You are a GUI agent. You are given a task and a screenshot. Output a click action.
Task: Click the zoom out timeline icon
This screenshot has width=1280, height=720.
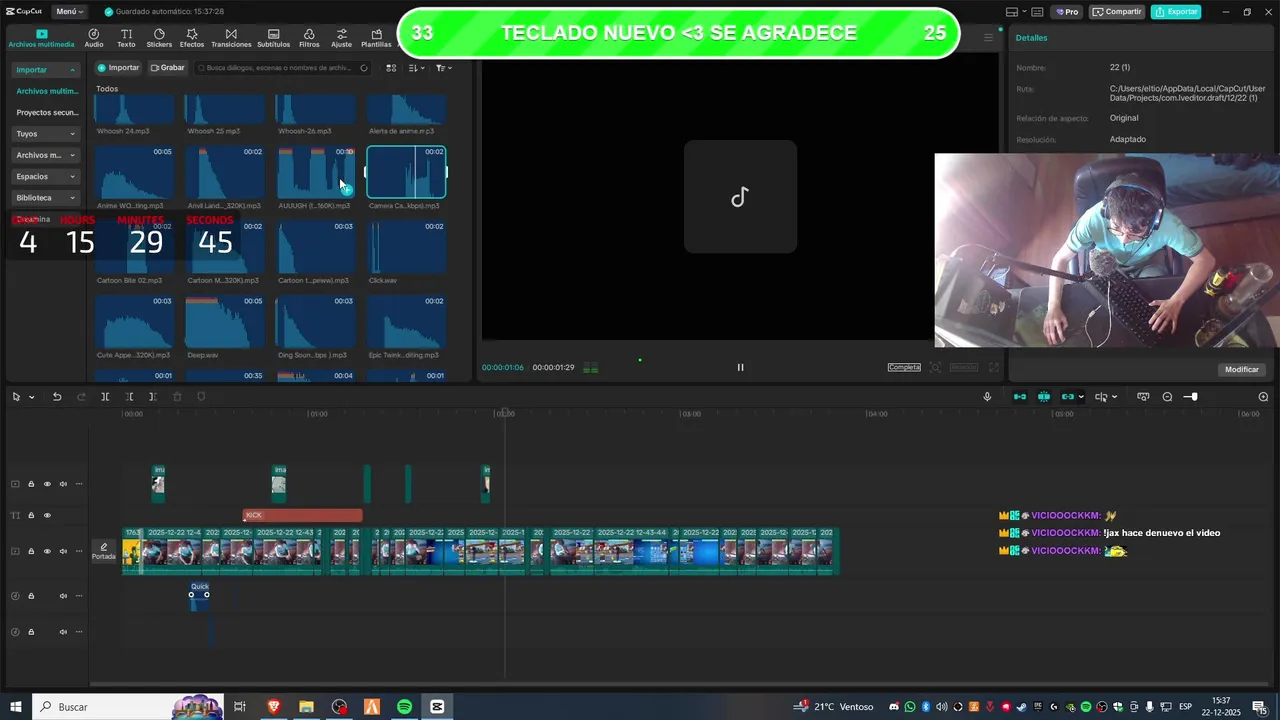[x=1167, y=397]
